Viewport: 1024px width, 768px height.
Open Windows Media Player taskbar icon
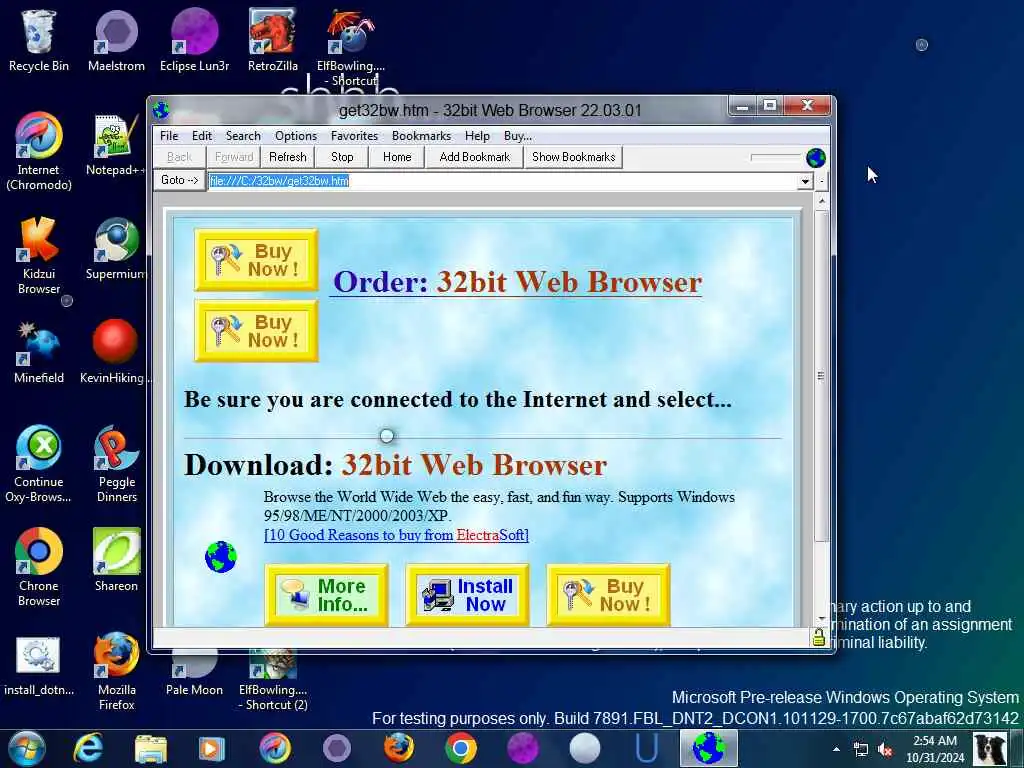212,748
